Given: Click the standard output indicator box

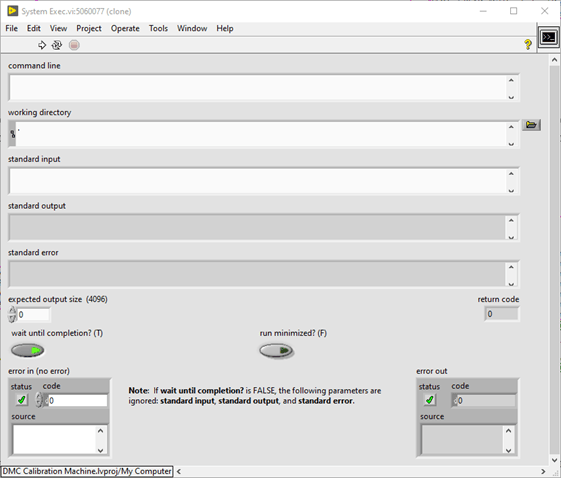Looking at the screenshot, I should (257, 228).
